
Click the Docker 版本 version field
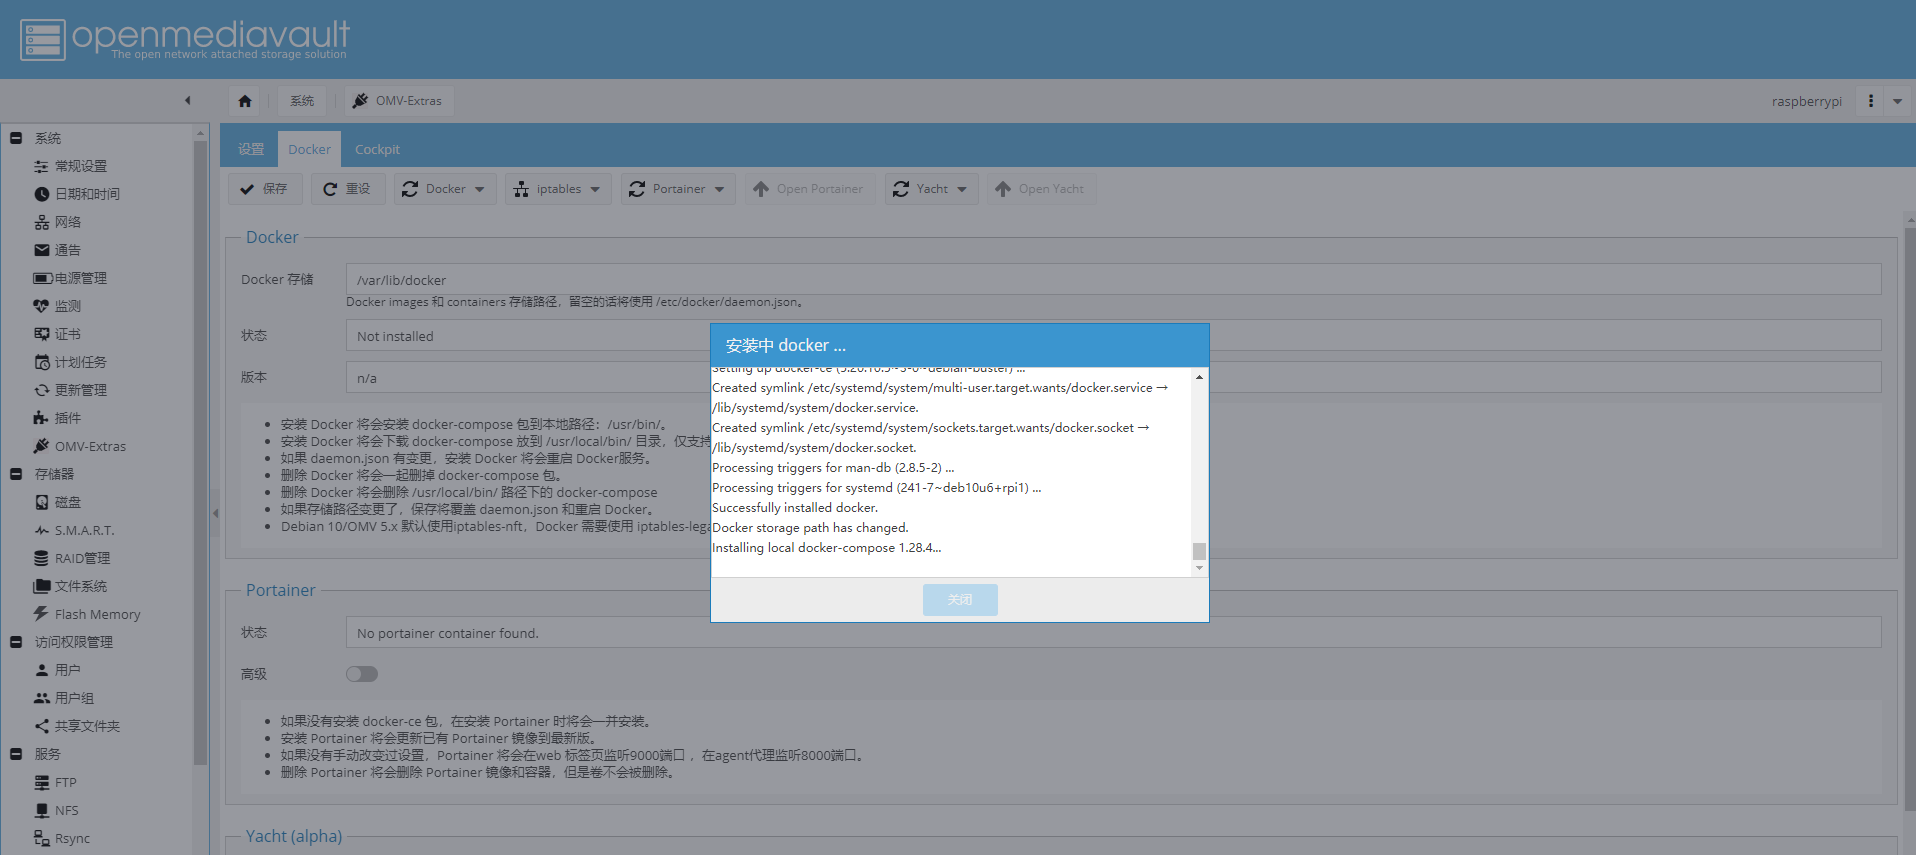(1113, 378)
